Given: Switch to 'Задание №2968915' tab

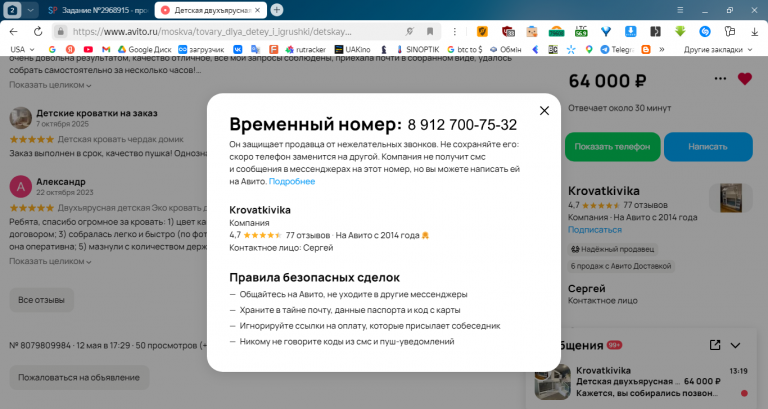Looking at the screenshot, I should tap(98, 10).
